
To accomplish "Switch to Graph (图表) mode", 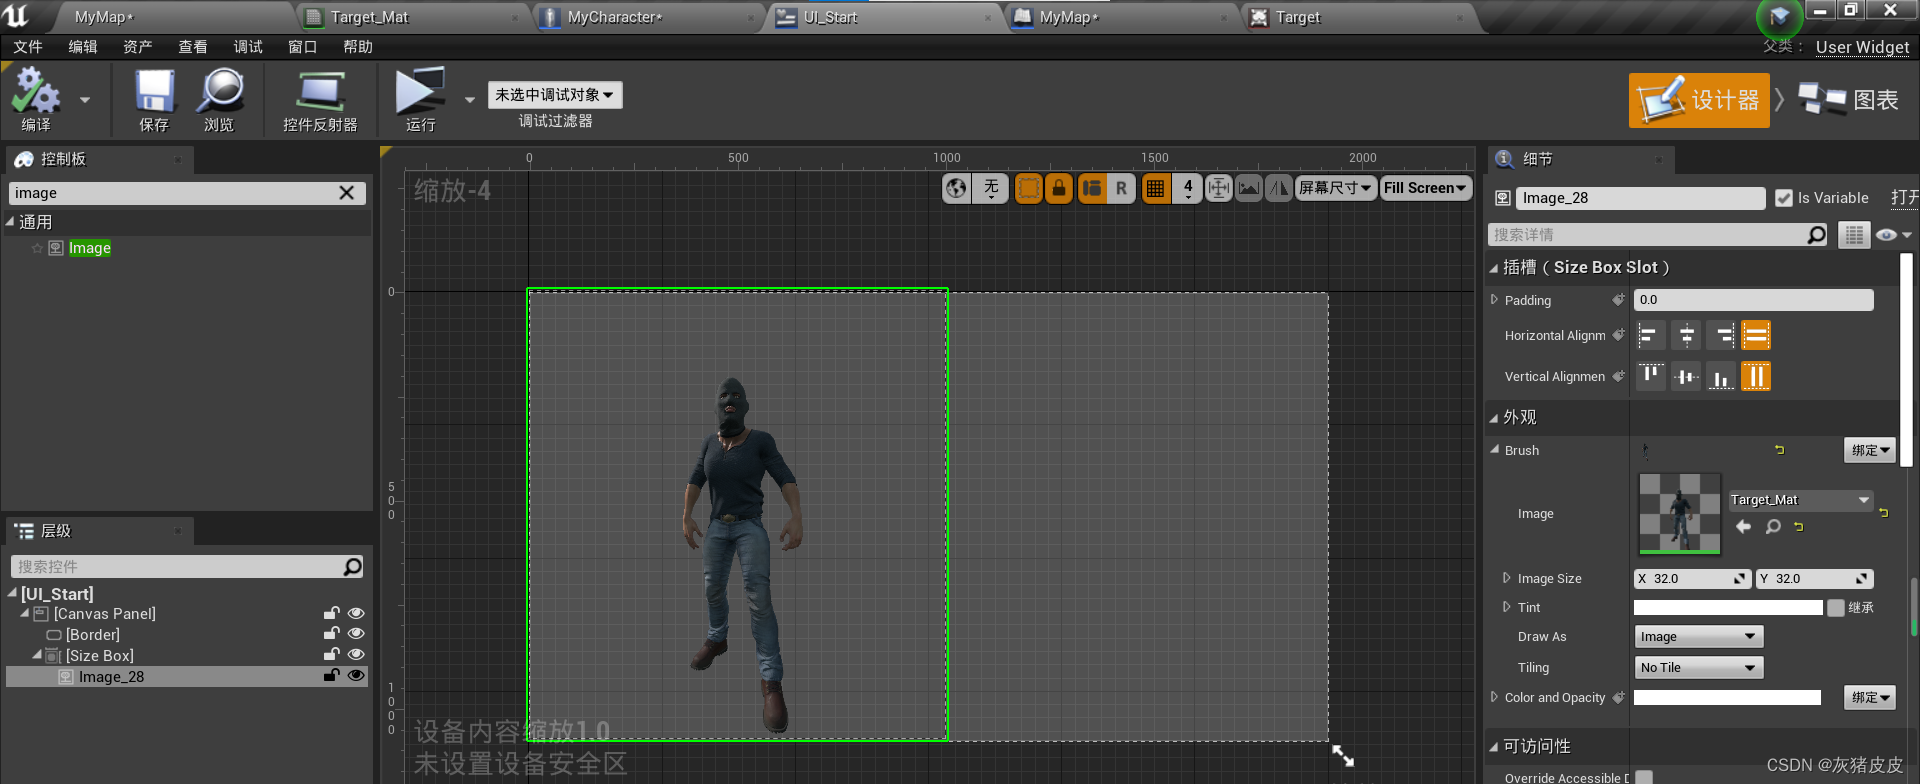I will (x=1849, y=100).
